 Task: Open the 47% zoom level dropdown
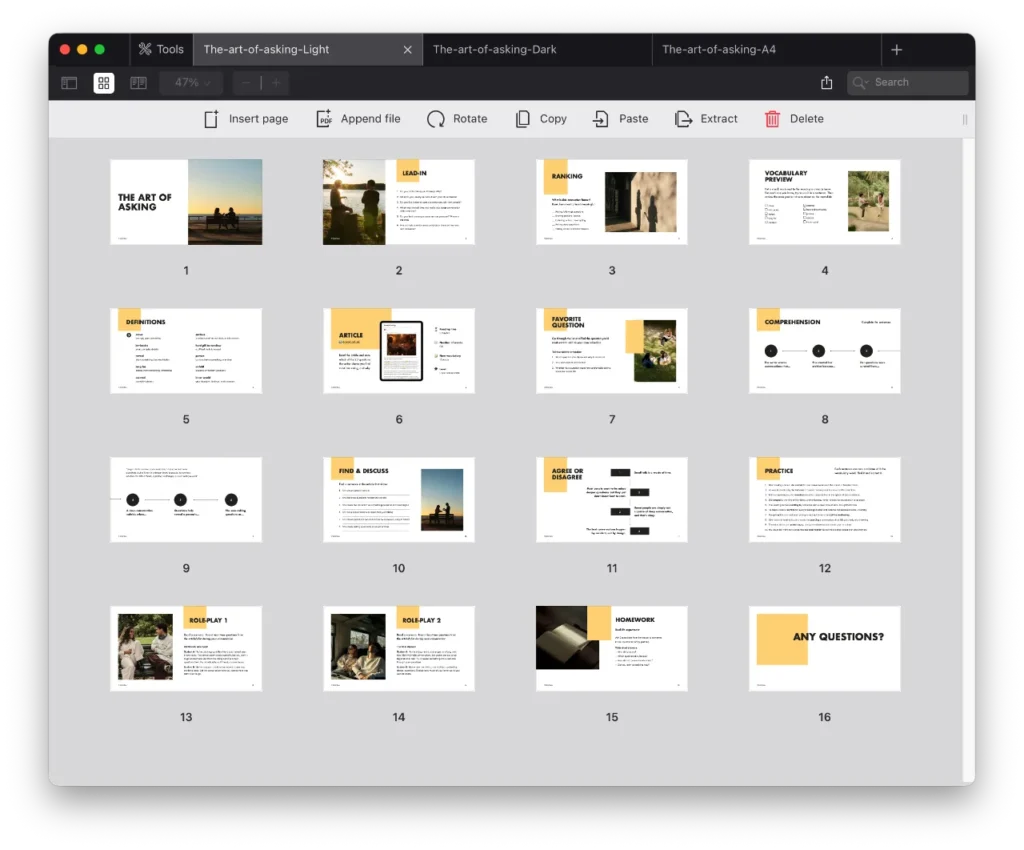(x=190, y=82)
